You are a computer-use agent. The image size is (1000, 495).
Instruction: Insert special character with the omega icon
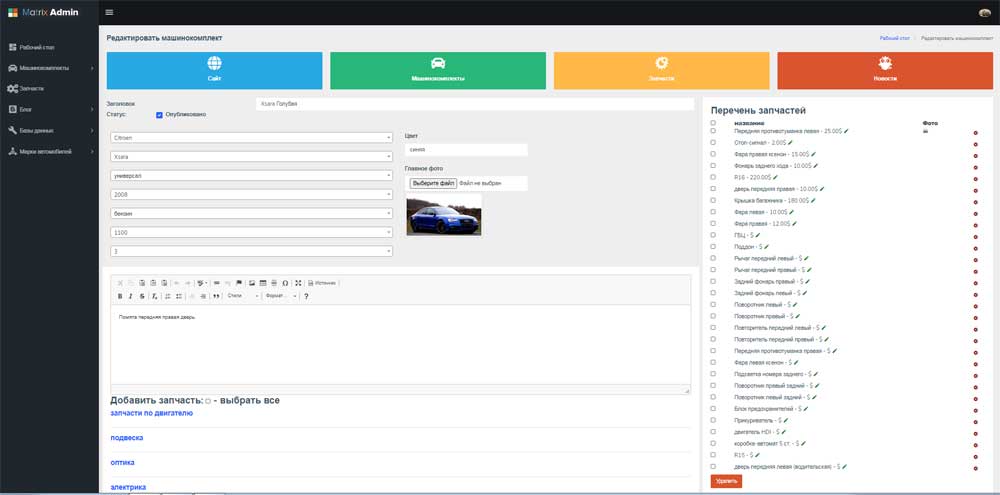285,283
